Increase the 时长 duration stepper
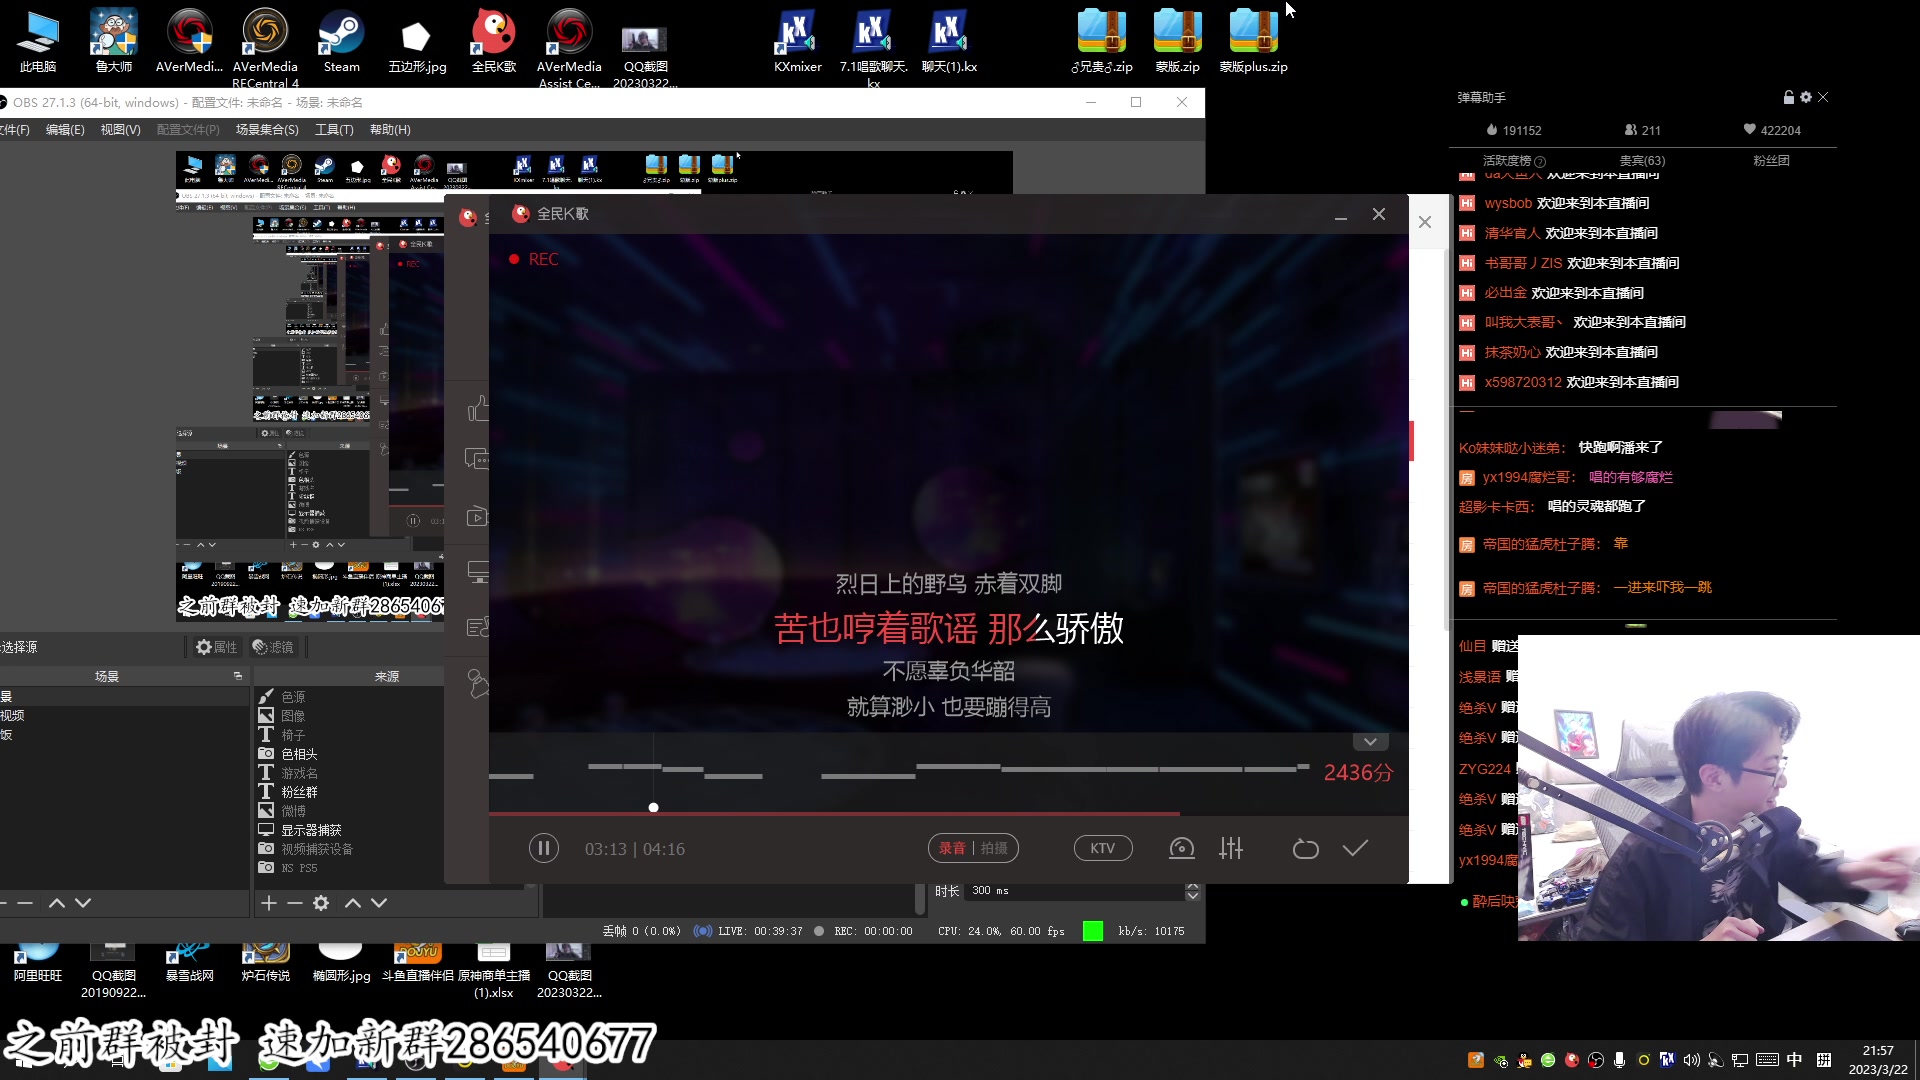 tap(1192, 886)
